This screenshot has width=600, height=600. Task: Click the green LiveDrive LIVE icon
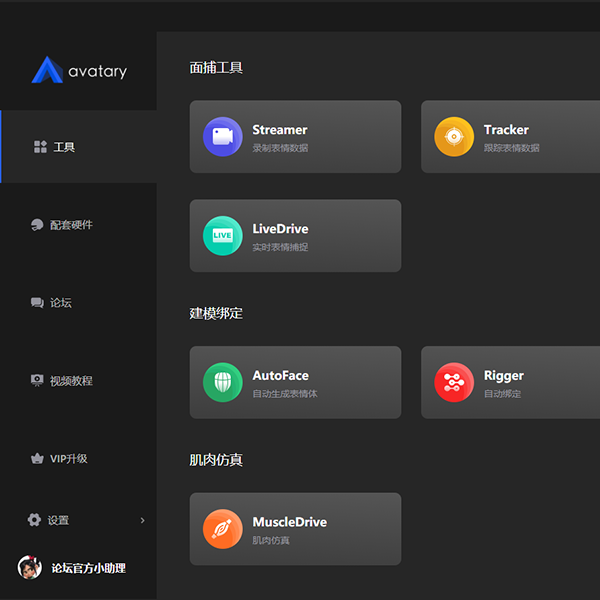coord(222,236)
